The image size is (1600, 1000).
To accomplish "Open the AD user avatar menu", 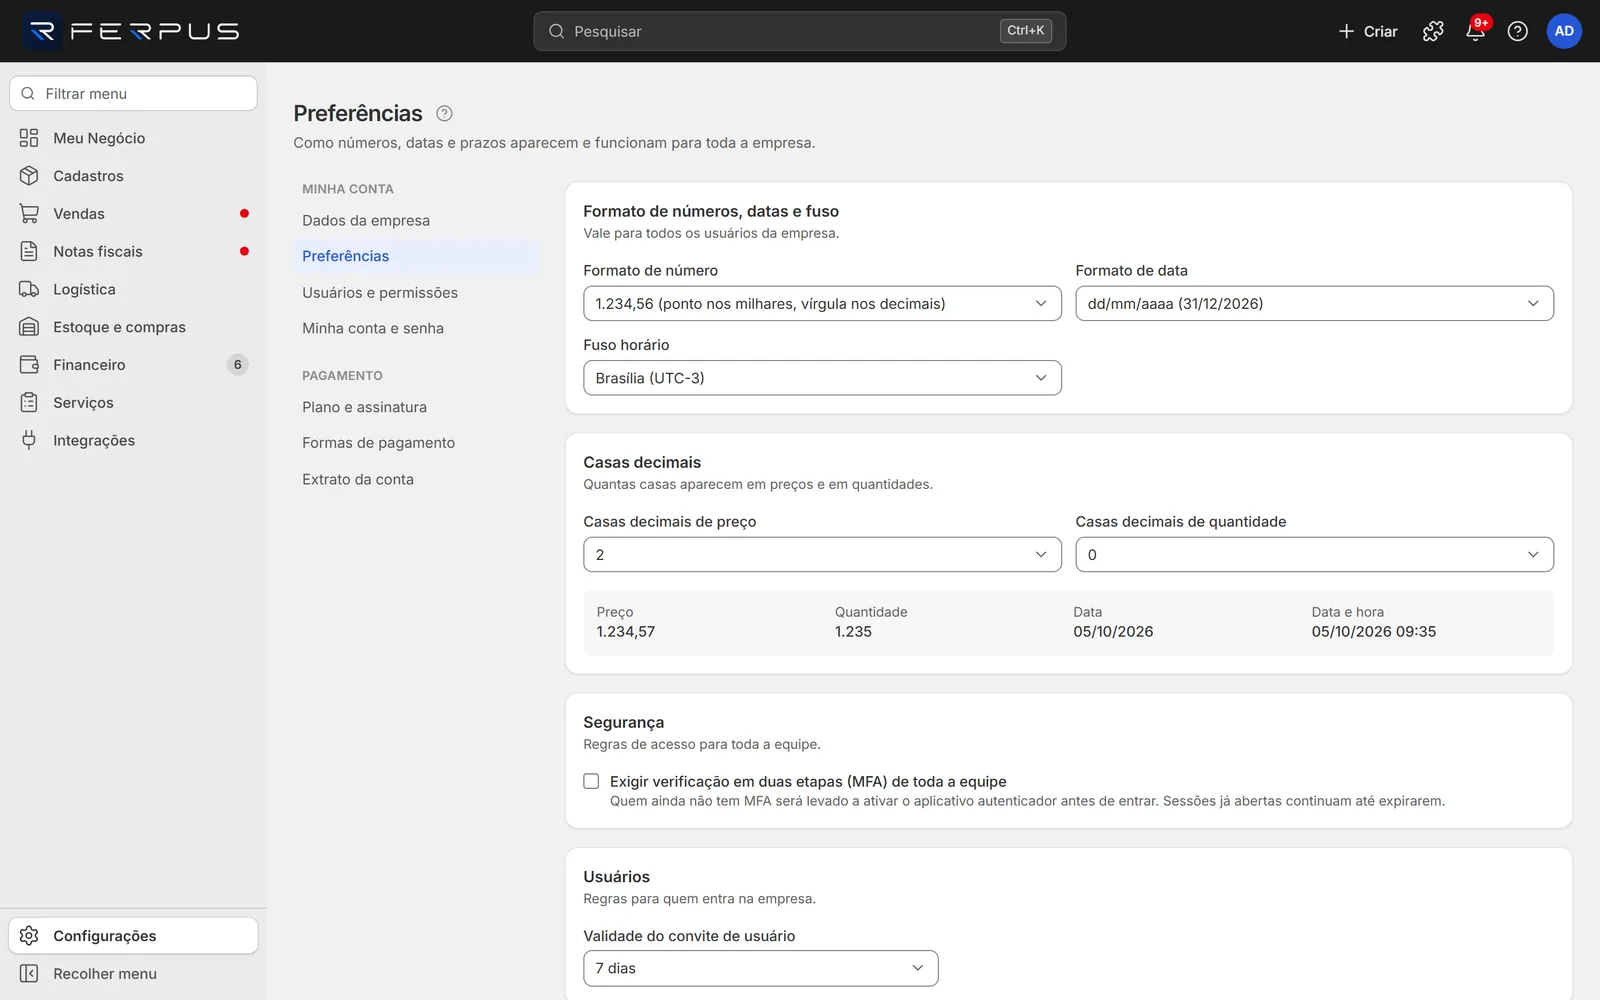I will click(1564, 31).
